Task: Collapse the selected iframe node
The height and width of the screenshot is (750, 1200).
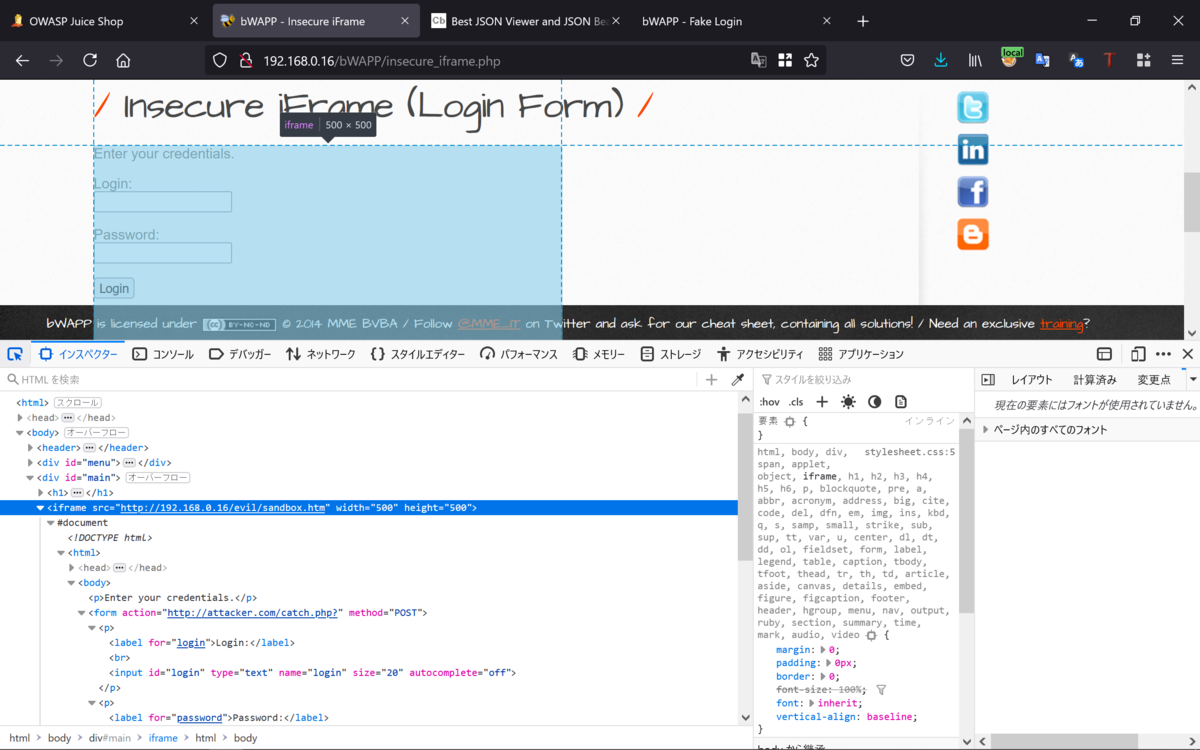Action: 41,508
